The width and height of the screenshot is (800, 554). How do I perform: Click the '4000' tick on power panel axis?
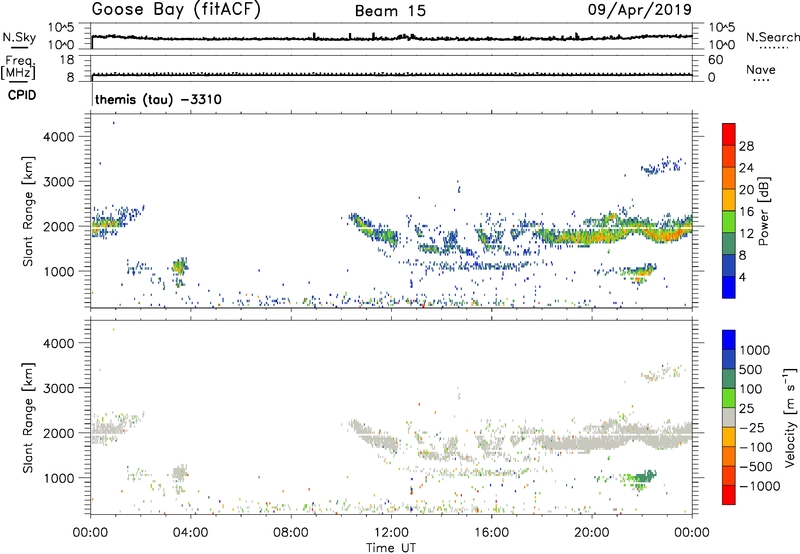(59, 137)
